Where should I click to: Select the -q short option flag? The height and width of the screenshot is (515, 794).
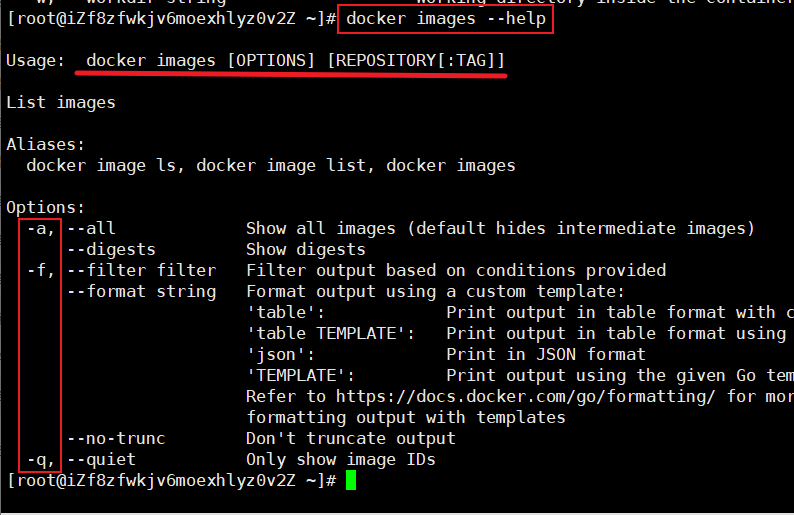point(41,460)
